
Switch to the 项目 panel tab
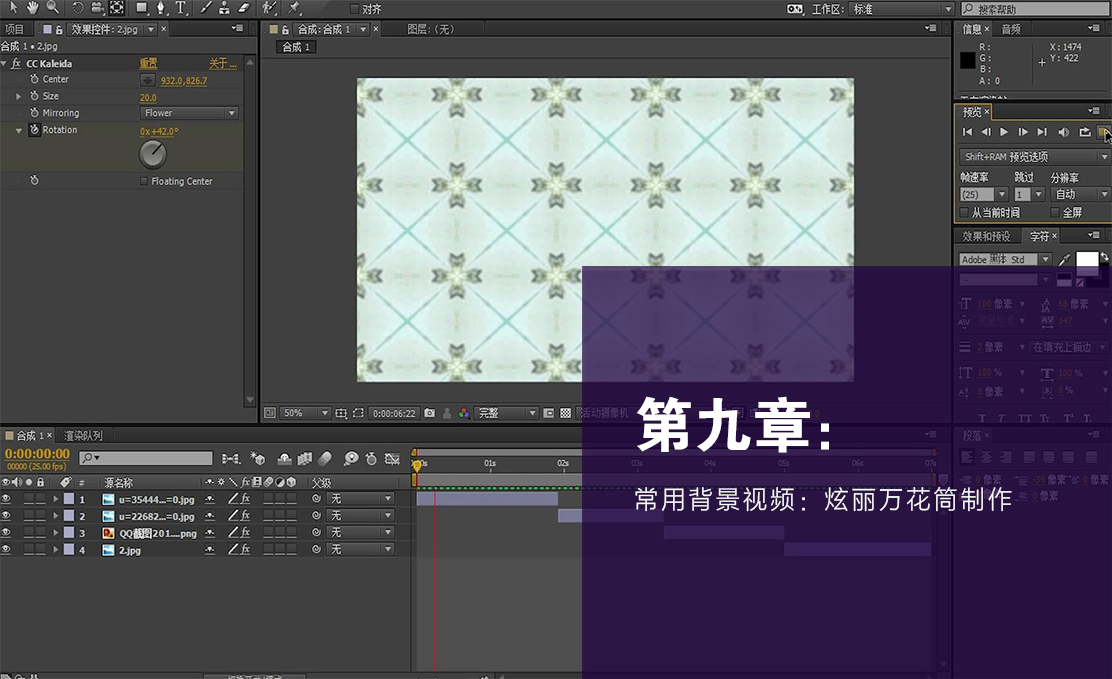click(14, 29)
